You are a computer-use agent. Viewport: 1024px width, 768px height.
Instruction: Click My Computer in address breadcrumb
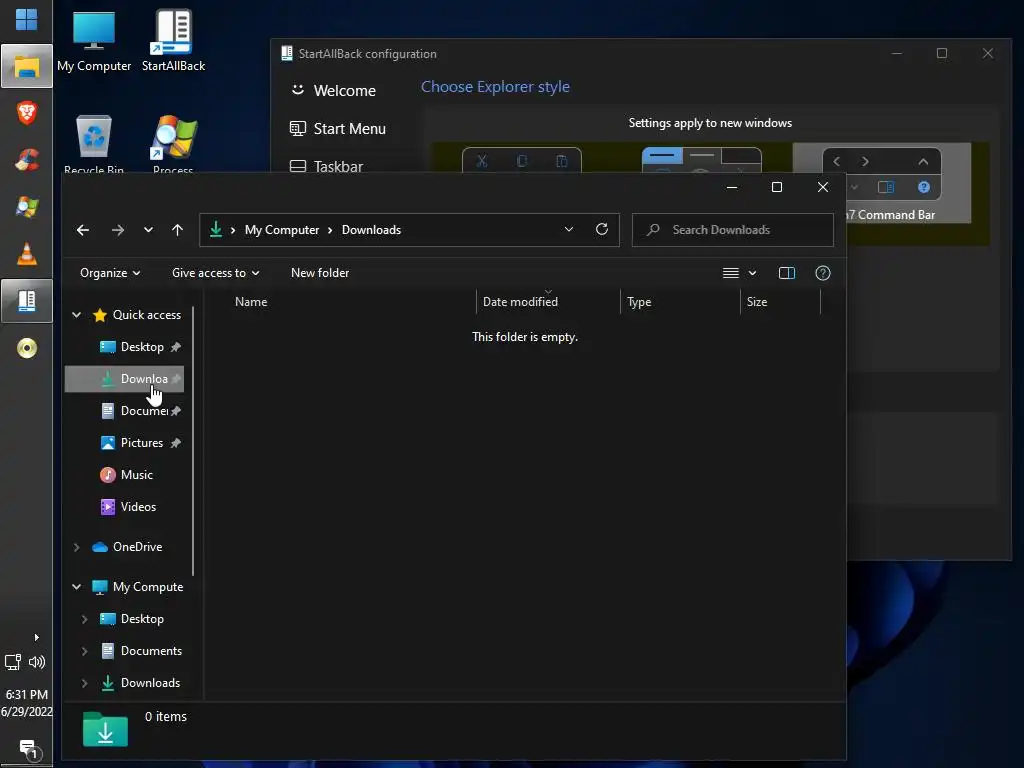click(282, 230)
